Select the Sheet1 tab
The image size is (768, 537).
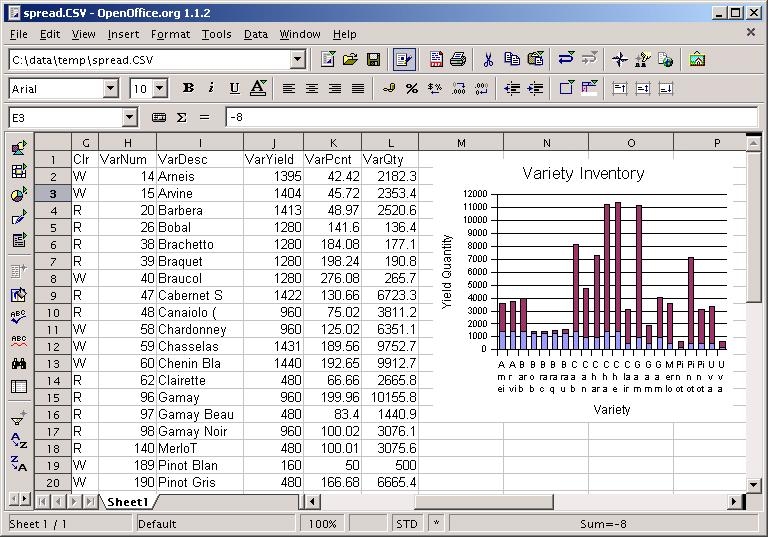128,502
